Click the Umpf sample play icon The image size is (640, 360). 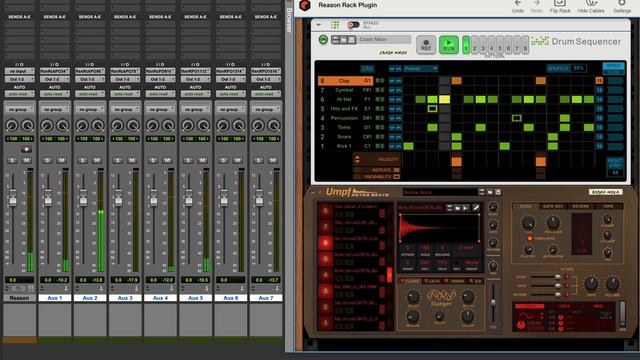click(x=465, y=208)
